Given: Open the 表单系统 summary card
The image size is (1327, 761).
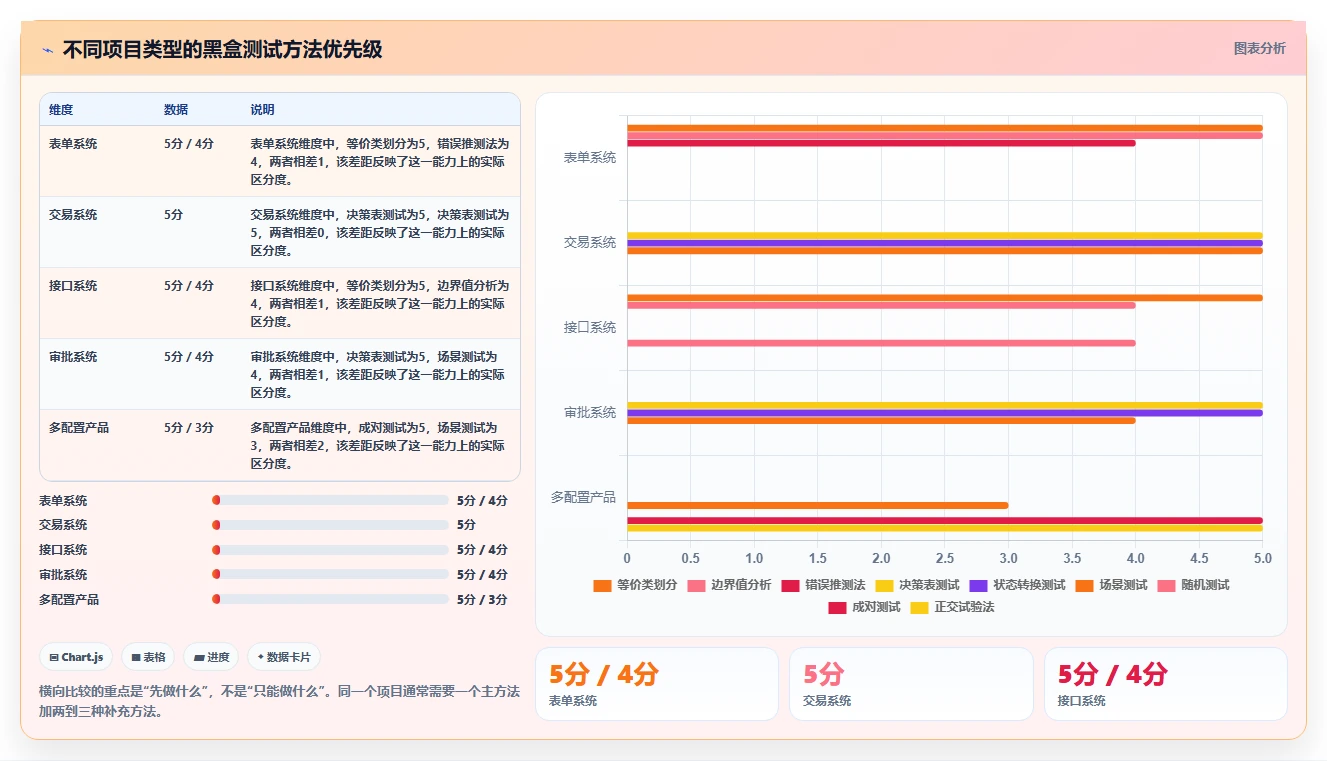Looking at the screenshot, I should pos(657,684).
